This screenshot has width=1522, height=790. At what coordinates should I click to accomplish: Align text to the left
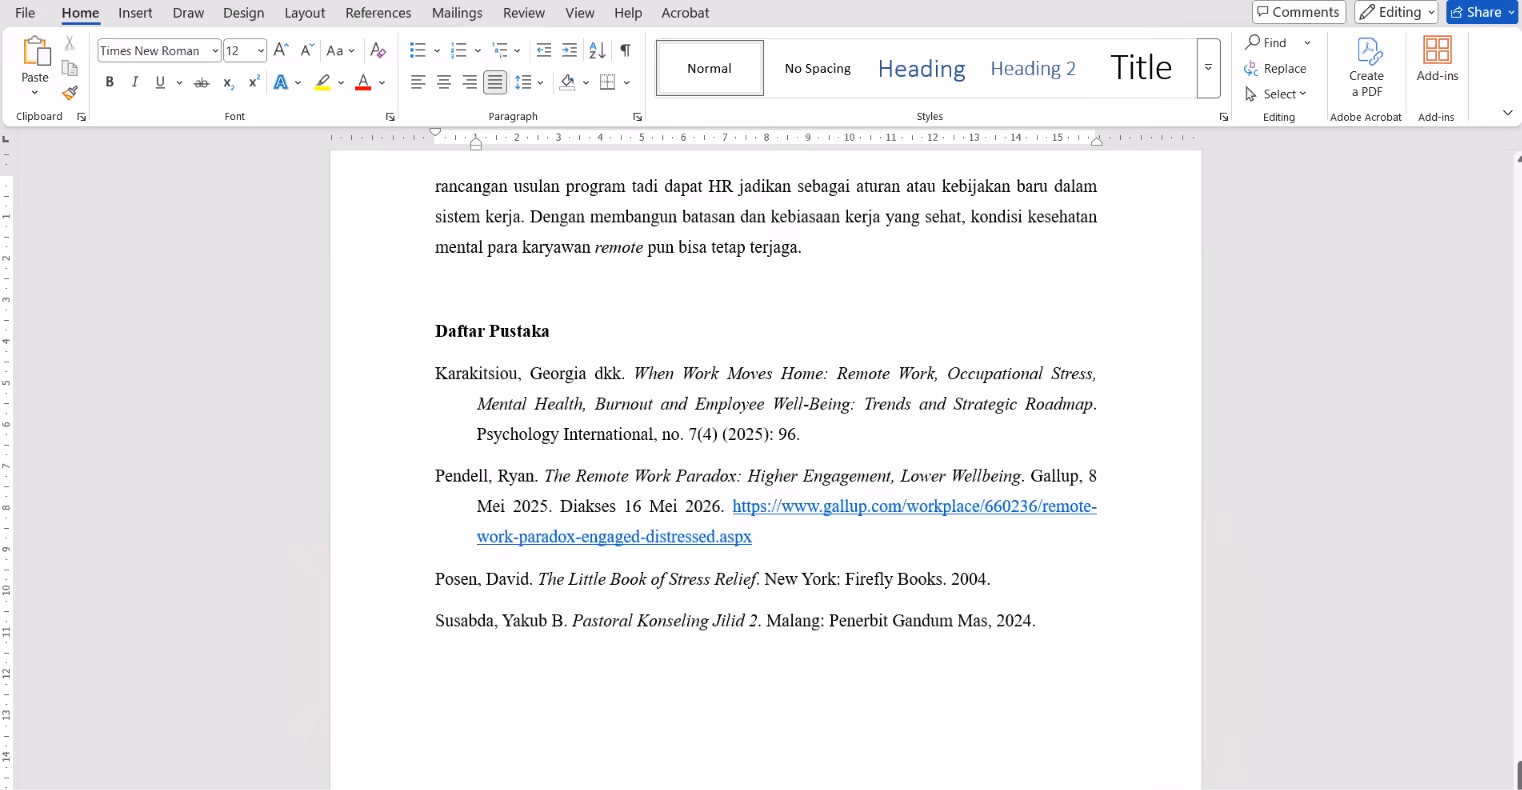(418, 82)
